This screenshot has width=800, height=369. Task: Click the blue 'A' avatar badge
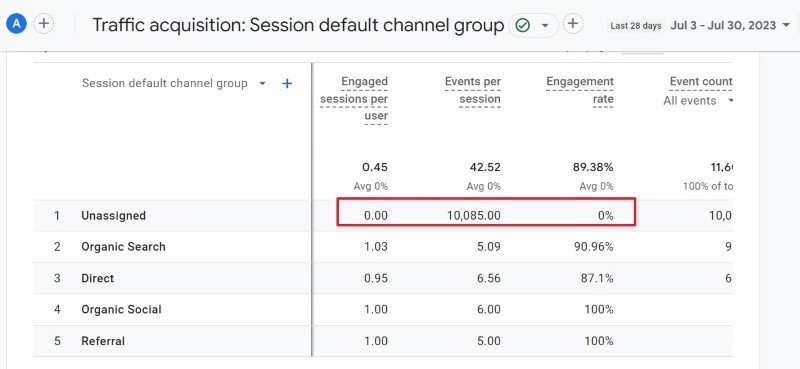(x=16, y=23)
